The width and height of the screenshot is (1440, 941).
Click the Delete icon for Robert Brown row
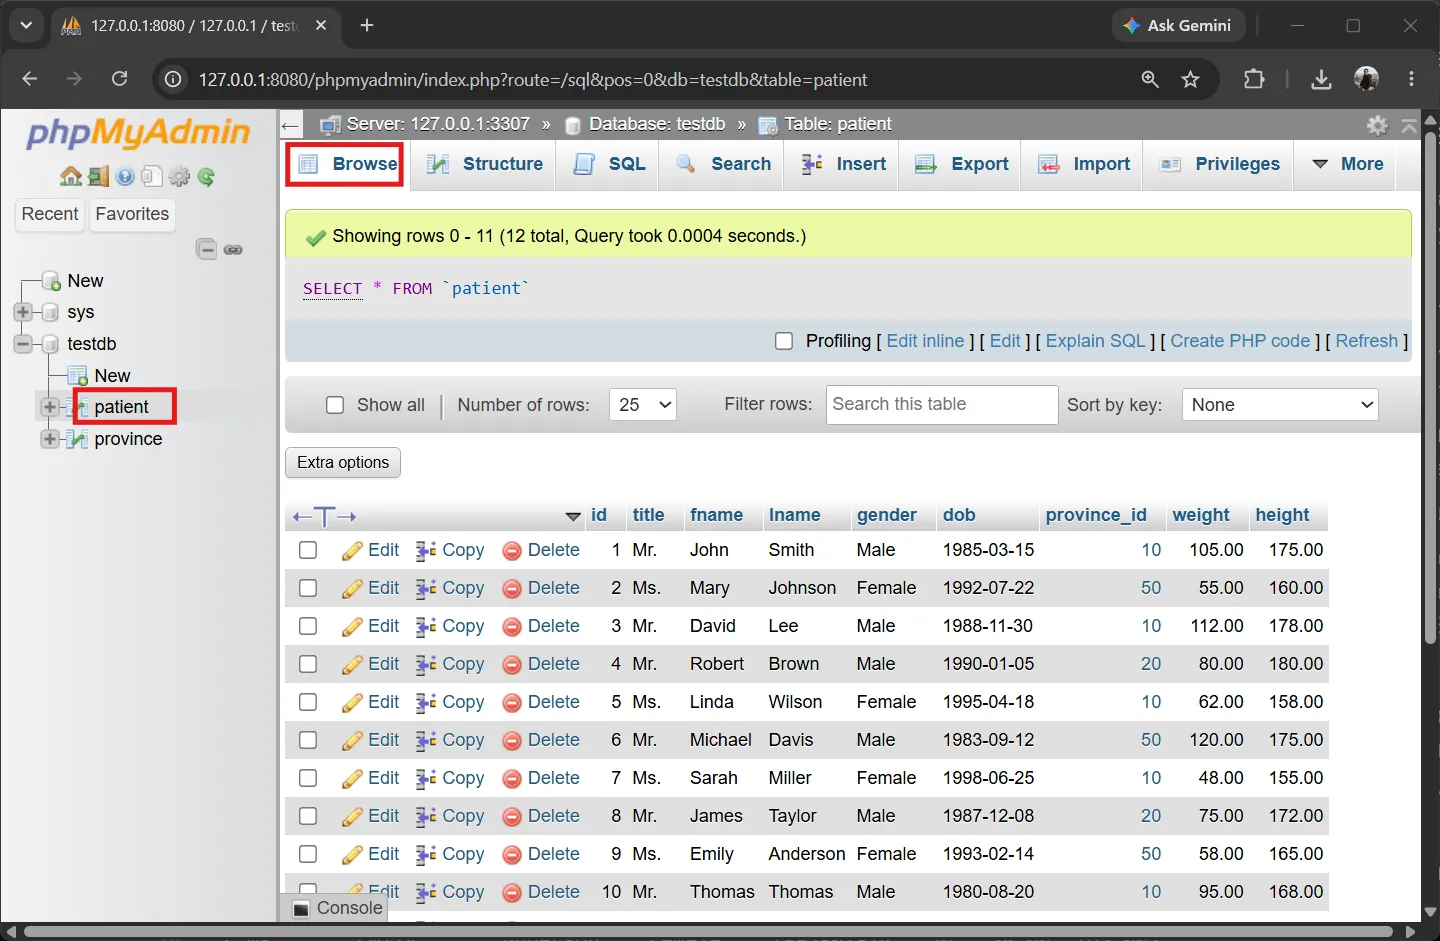(x=512, y=665)
